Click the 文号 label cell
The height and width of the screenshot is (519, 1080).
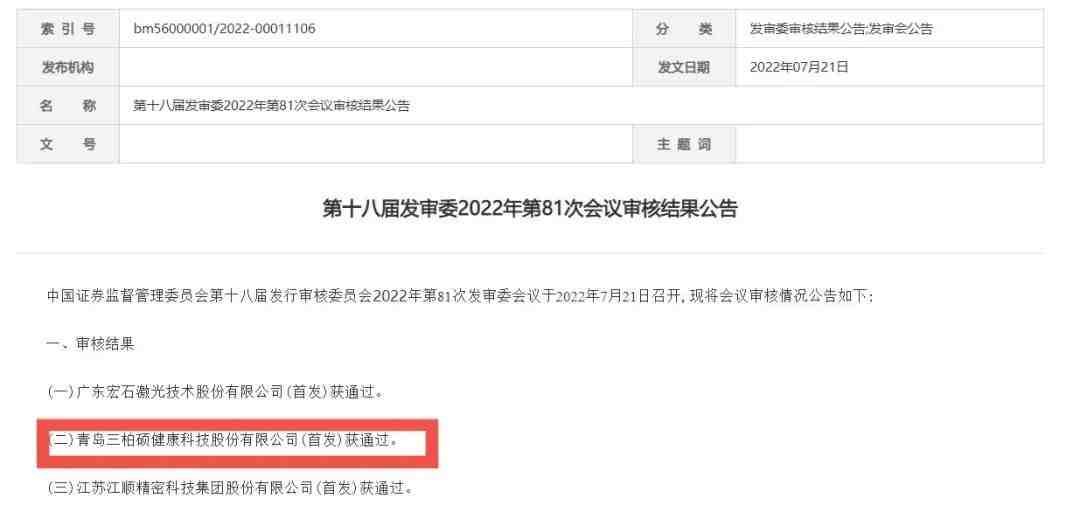pyautogui.click(x=68, y=145)
